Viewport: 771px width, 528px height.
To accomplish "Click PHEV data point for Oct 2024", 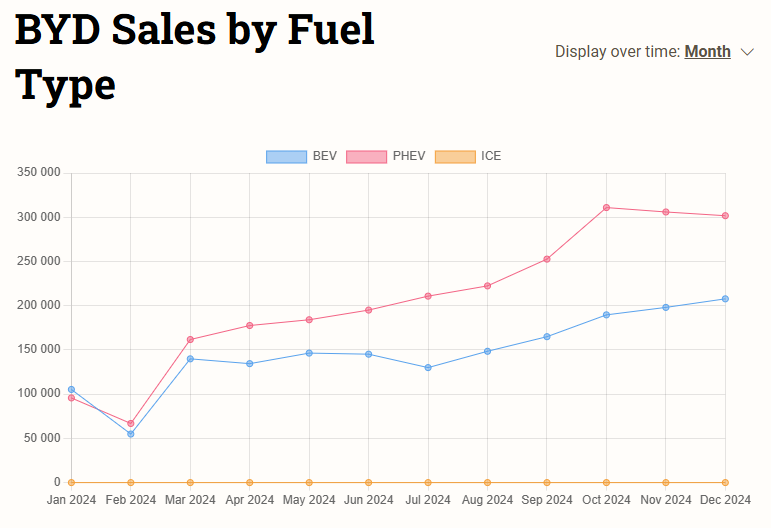I will coord(606,208).
